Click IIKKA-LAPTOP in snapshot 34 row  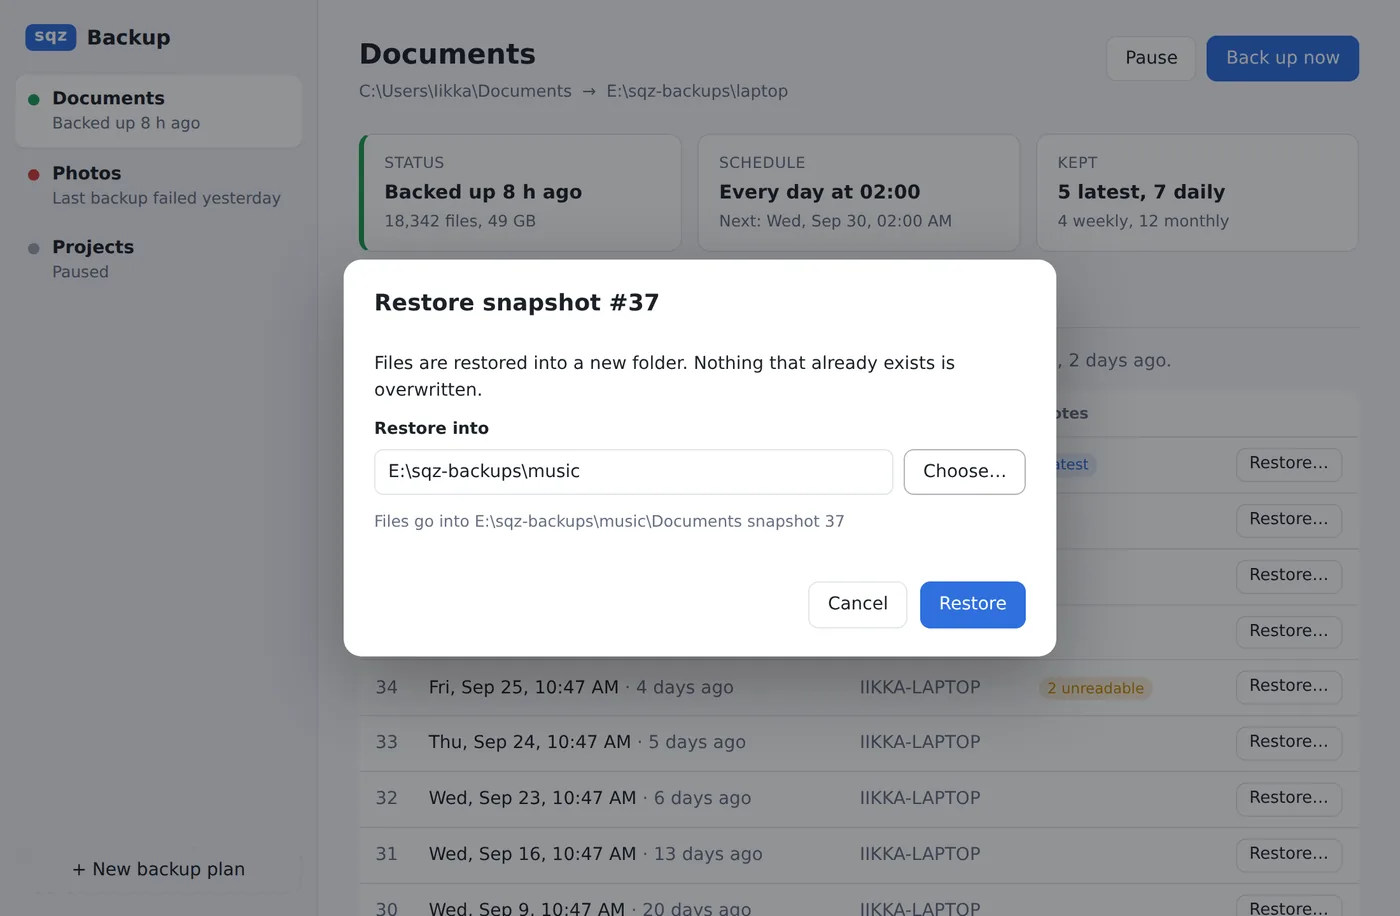(920, 687)
